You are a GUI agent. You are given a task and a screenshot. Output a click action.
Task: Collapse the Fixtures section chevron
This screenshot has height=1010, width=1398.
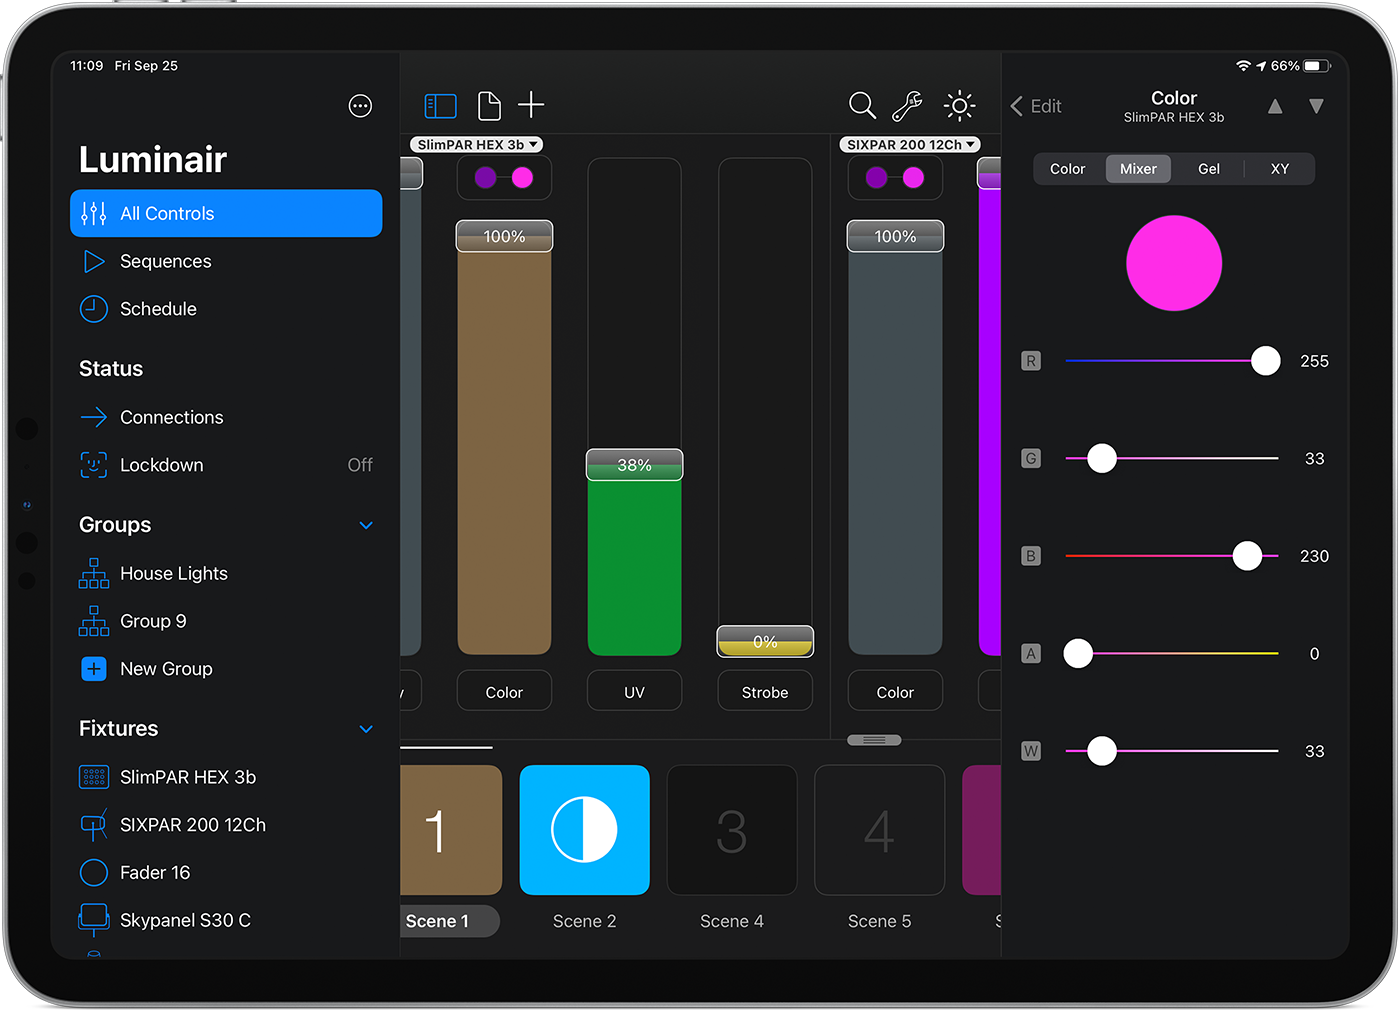click(366, 729)
